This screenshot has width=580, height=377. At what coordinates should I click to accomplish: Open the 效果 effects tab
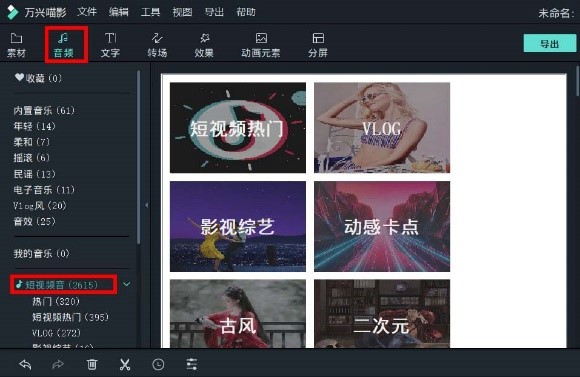[204, 45]
